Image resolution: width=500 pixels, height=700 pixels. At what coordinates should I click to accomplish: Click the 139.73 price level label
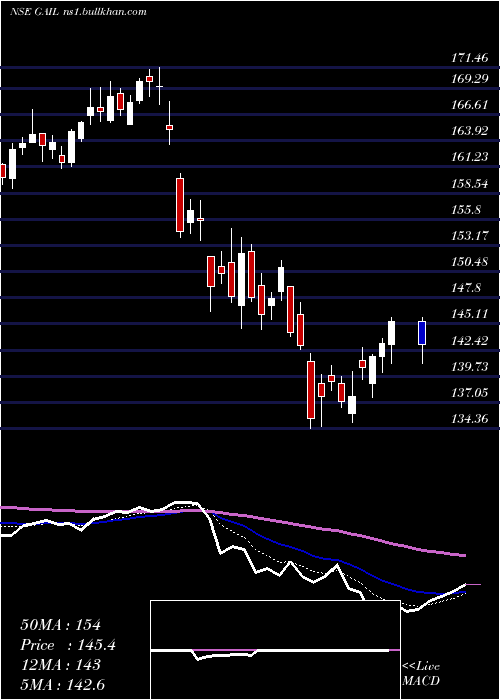pos(469,367)
